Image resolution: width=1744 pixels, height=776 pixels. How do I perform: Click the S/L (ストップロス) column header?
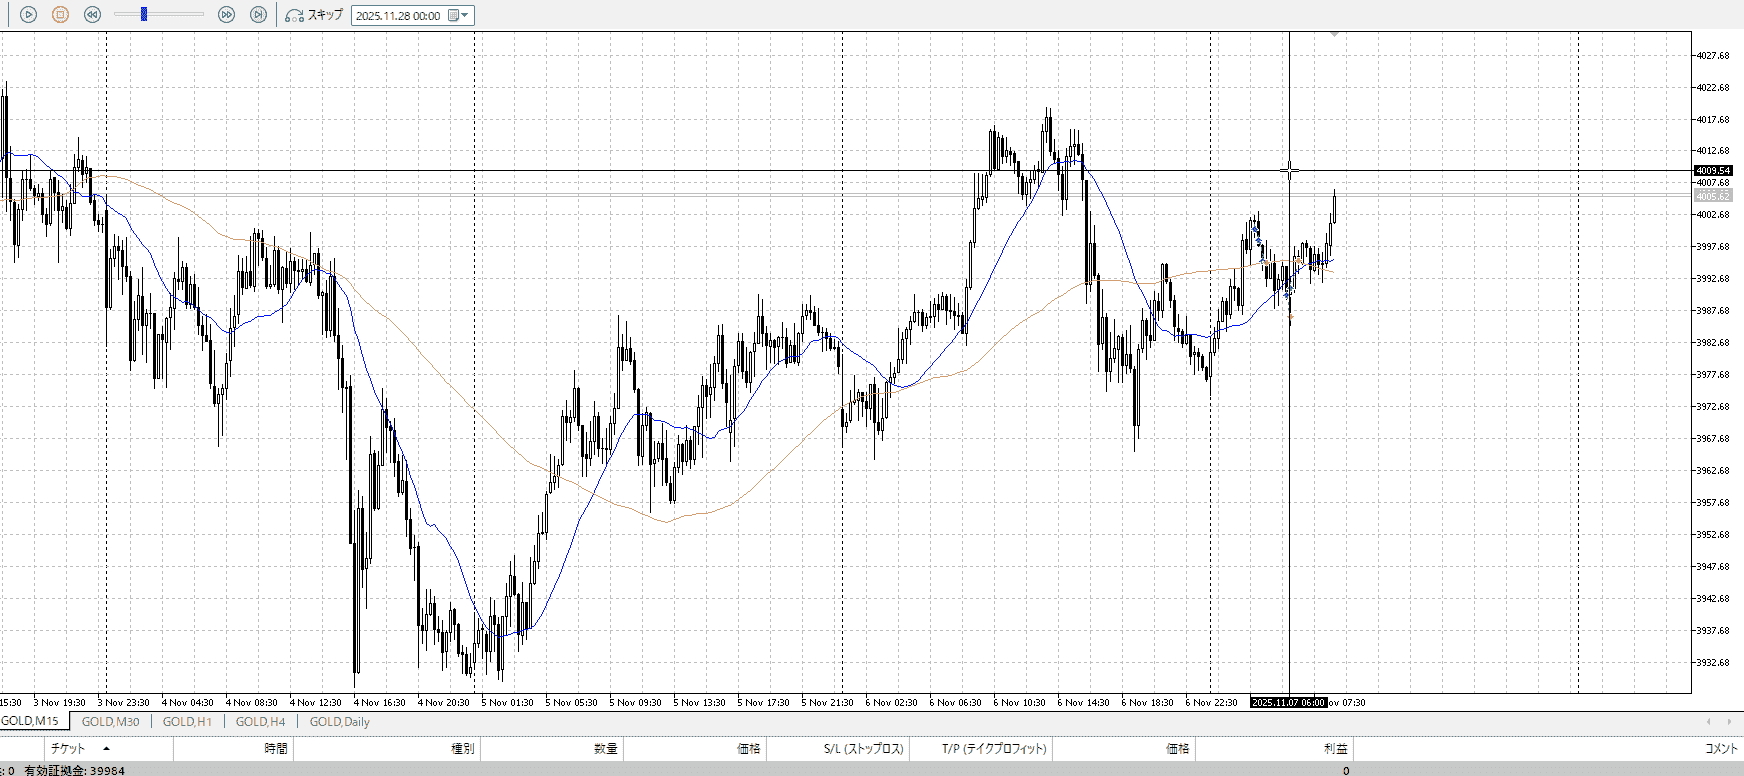coord(863,748)
